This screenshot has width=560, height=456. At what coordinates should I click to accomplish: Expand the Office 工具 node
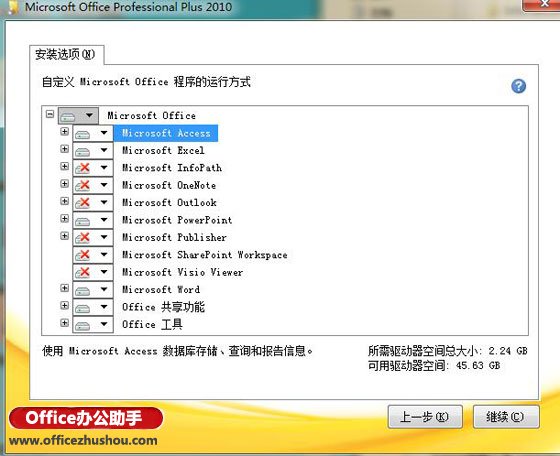(64, 323)
